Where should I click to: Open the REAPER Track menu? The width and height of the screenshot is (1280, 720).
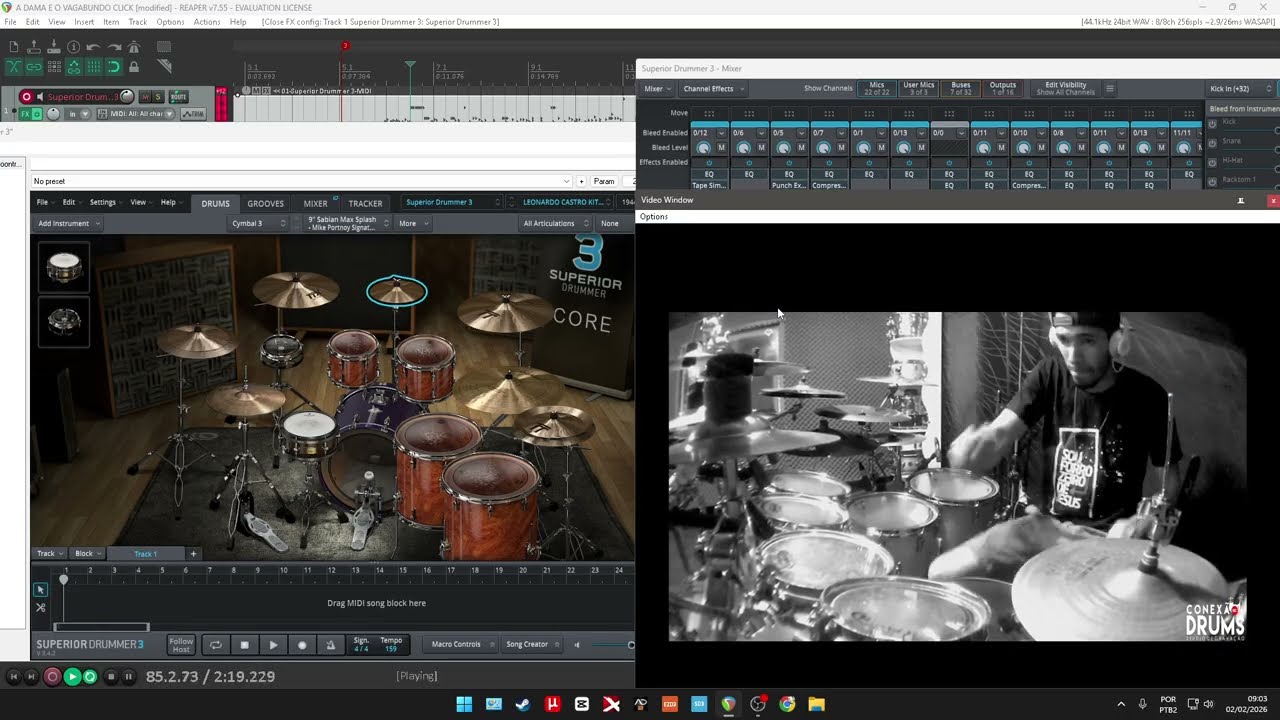coord(138,22)
